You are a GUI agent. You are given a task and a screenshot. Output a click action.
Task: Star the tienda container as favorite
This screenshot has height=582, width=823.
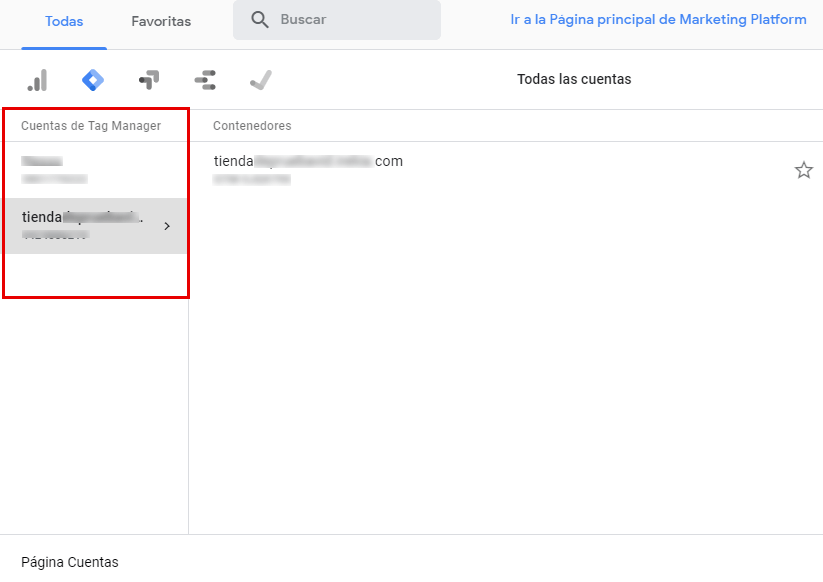click(803, 170)
